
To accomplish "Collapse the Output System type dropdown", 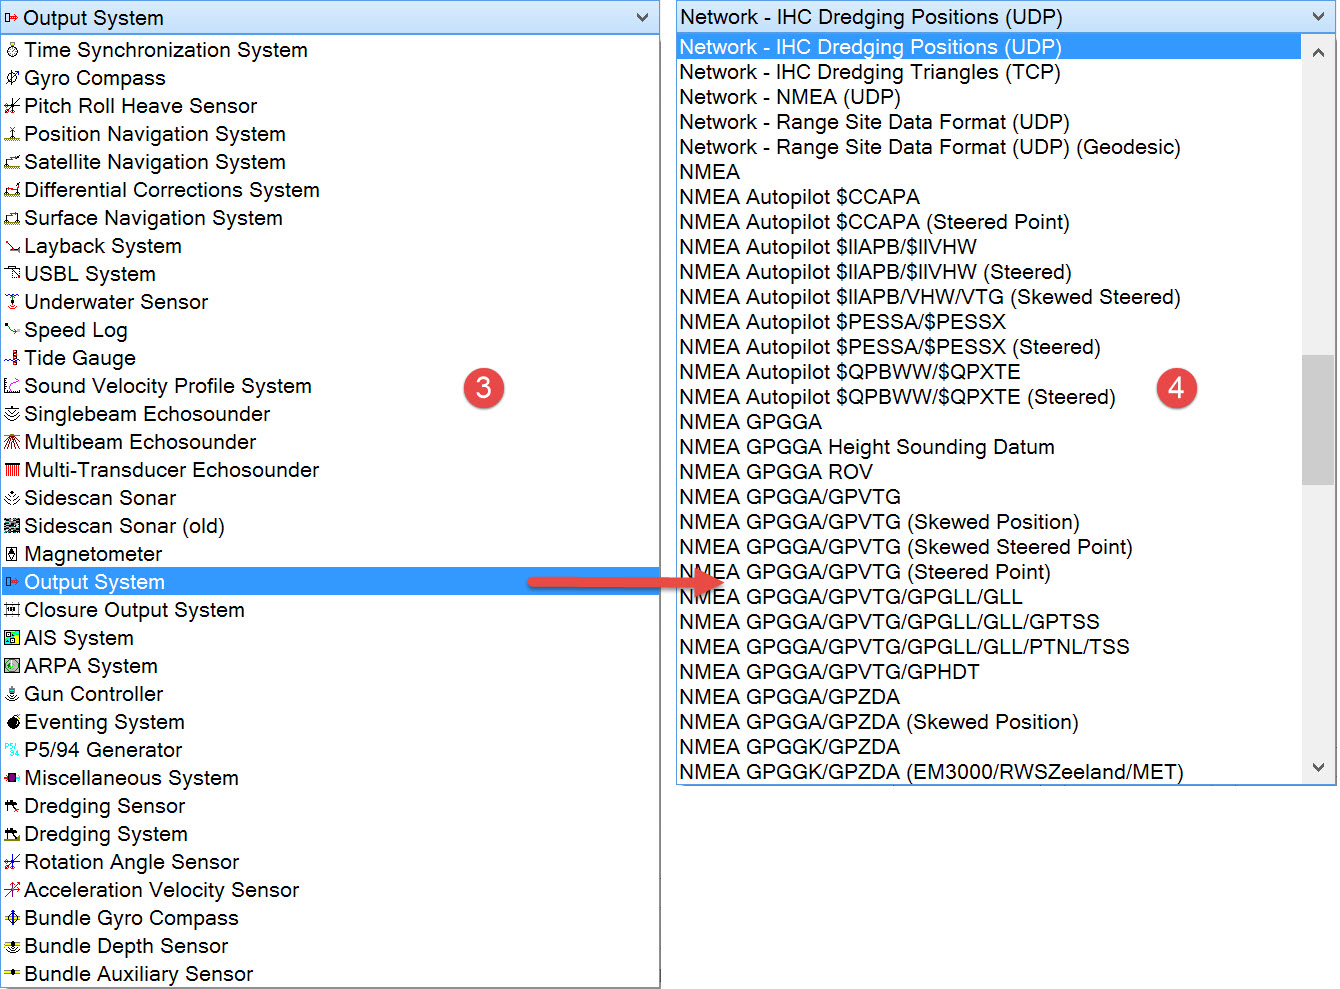I will point(642,18).
